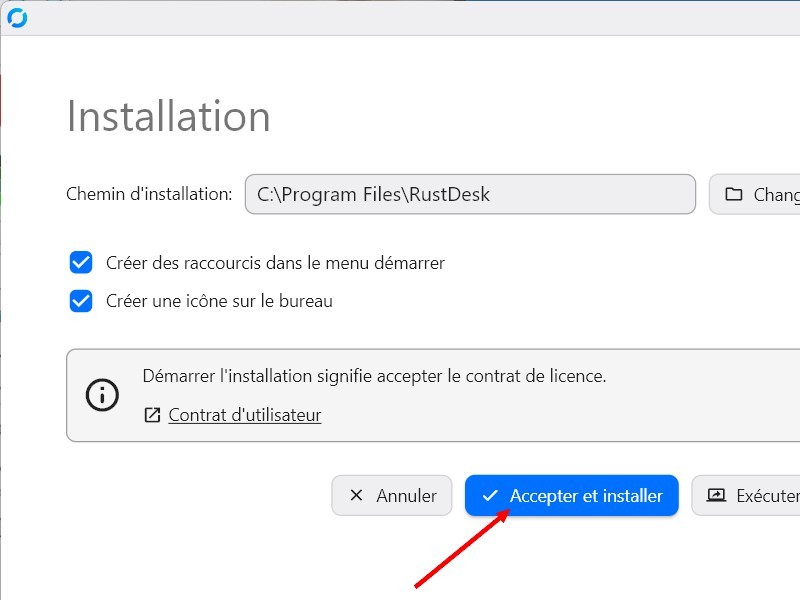The width and height of the screenshot is (800, 600).
Task: Click the screen icon on the Exécuter button
Action: 716,495
